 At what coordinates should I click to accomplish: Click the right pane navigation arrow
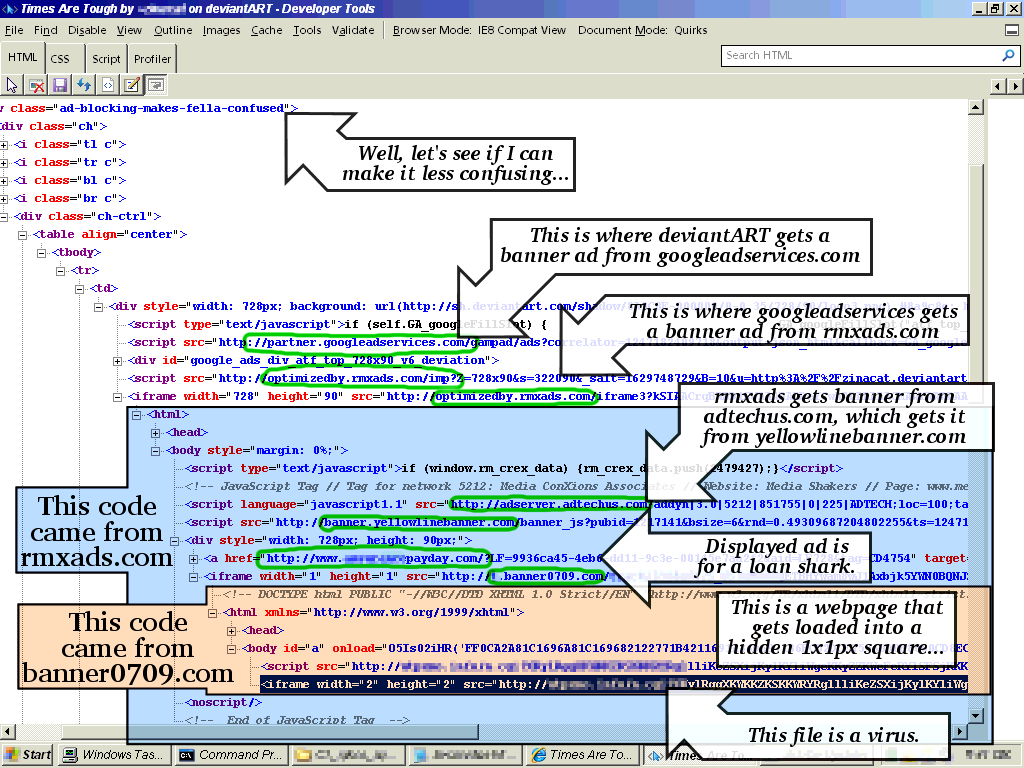[1015, 86]
